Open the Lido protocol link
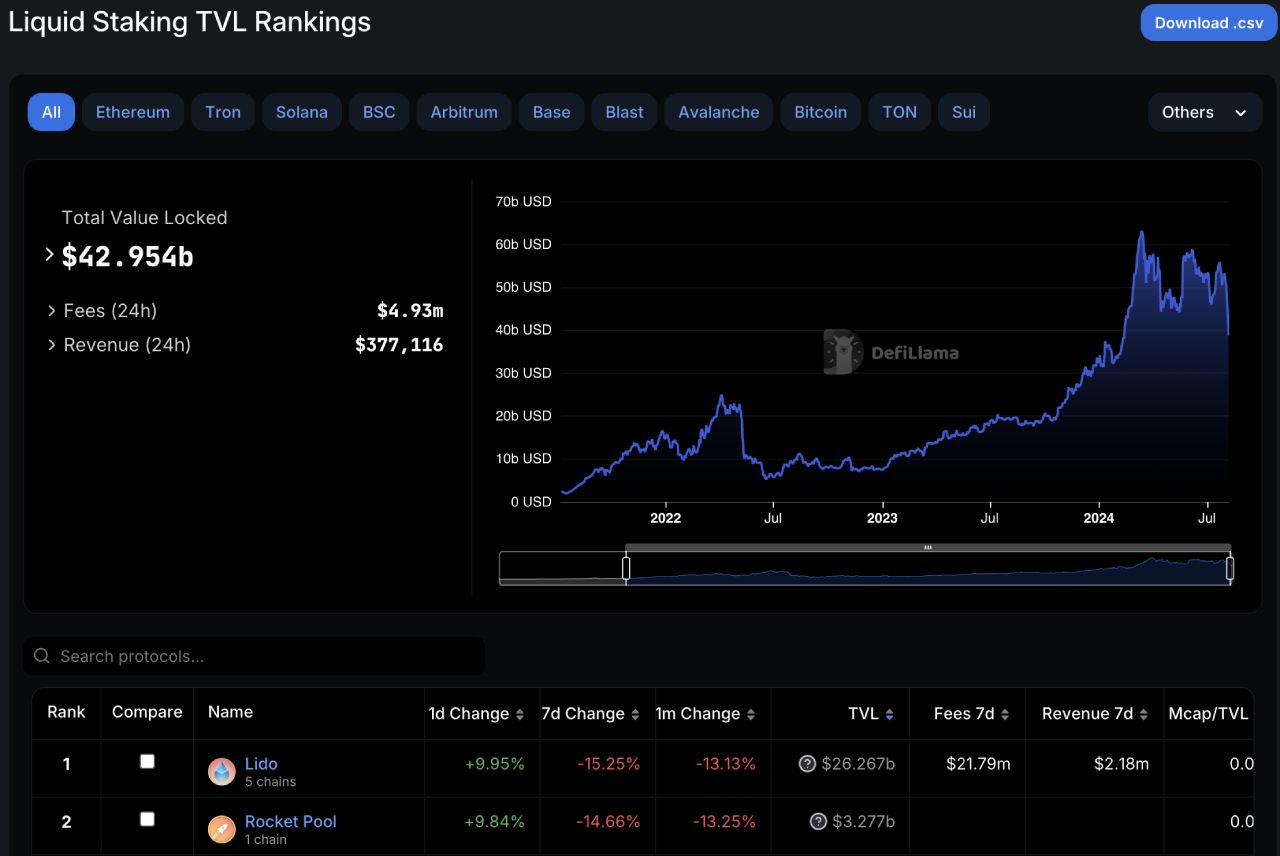 point(261,763)
